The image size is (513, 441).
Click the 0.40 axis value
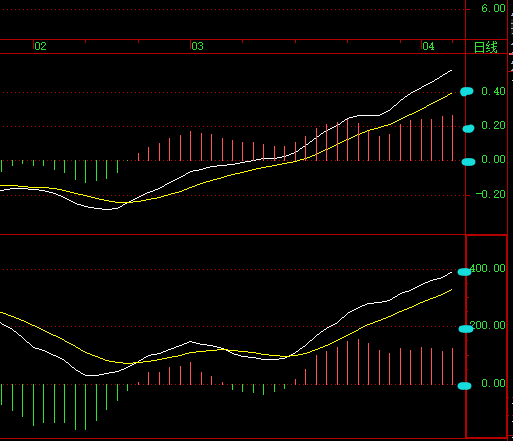tap(493, 91)
